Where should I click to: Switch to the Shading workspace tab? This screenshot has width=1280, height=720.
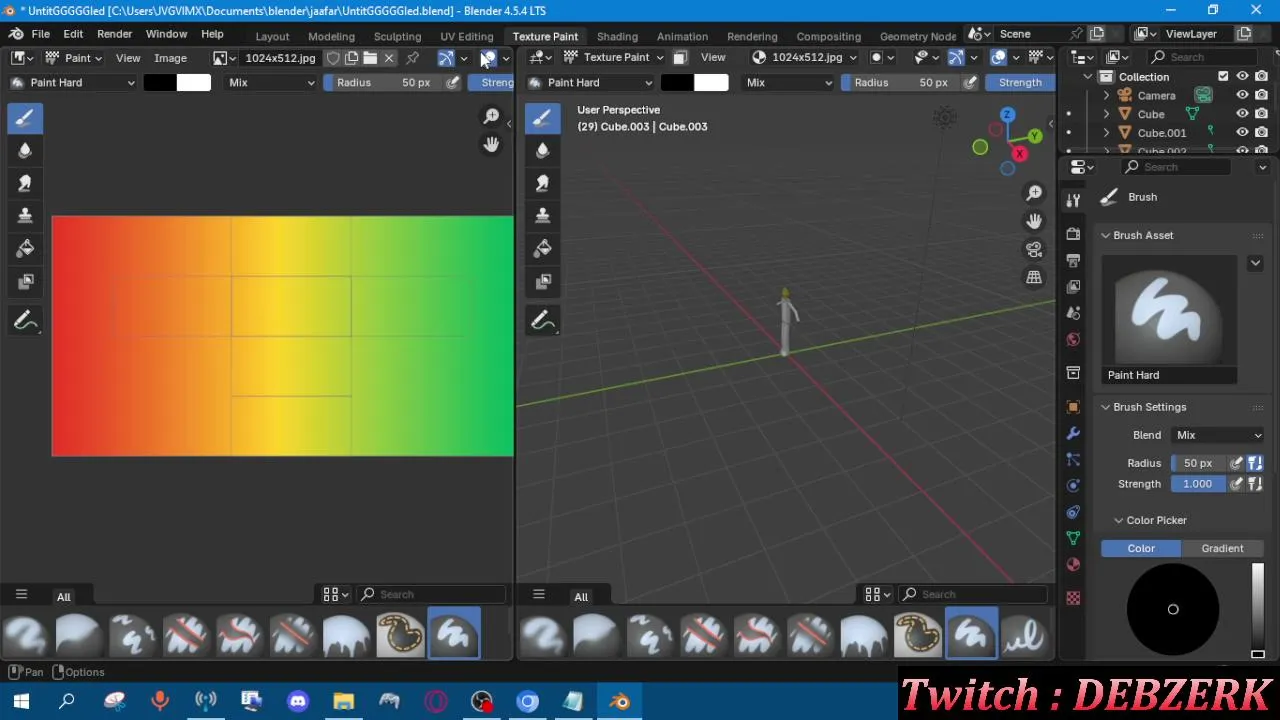[x=617, y=36]
